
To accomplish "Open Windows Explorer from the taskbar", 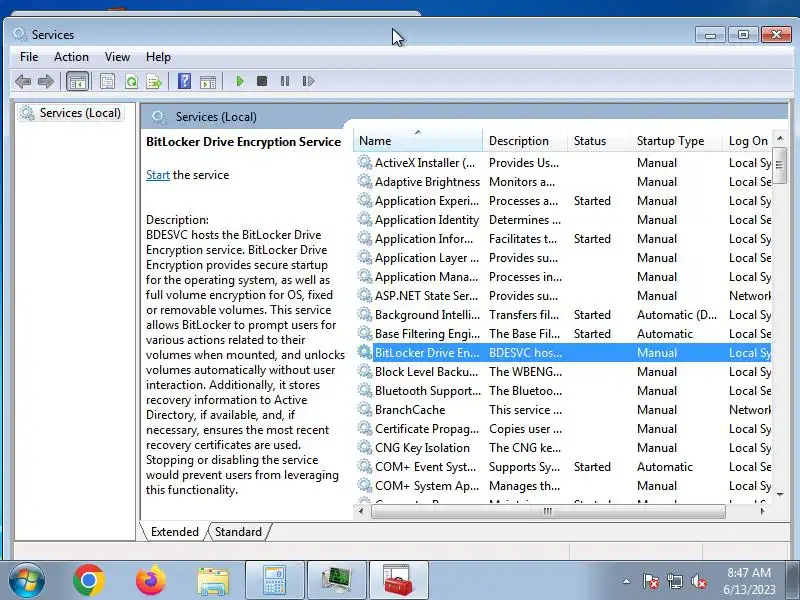I will coord(213,581).
